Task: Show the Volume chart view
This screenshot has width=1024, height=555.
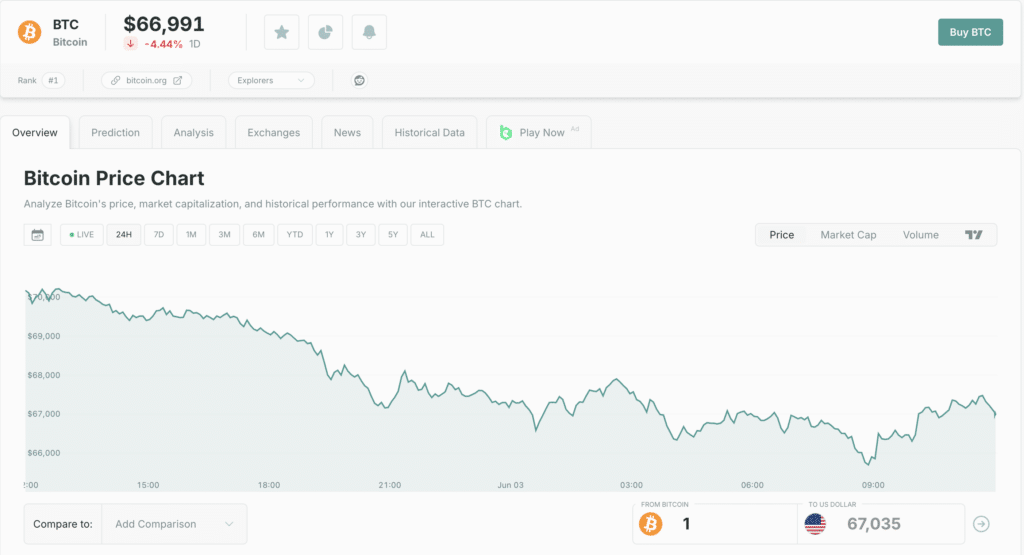Action: point(921,235)
